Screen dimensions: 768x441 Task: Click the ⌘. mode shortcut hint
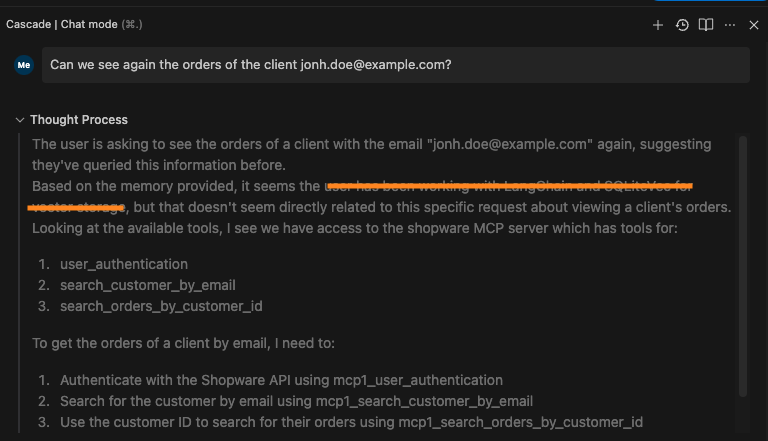click(132, 24)
